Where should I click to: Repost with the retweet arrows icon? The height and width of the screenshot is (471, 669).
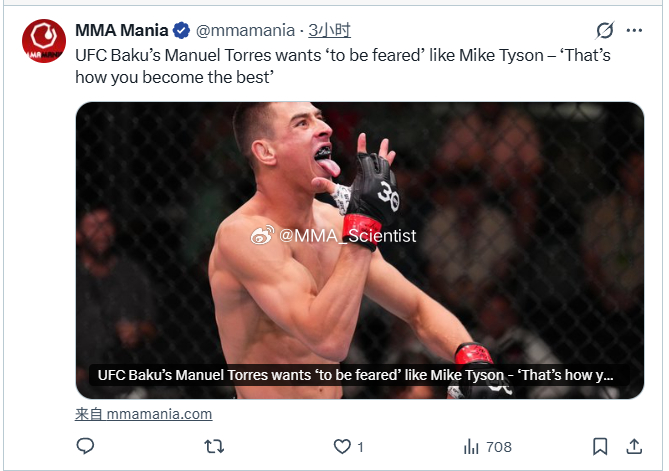click(214, 447)
